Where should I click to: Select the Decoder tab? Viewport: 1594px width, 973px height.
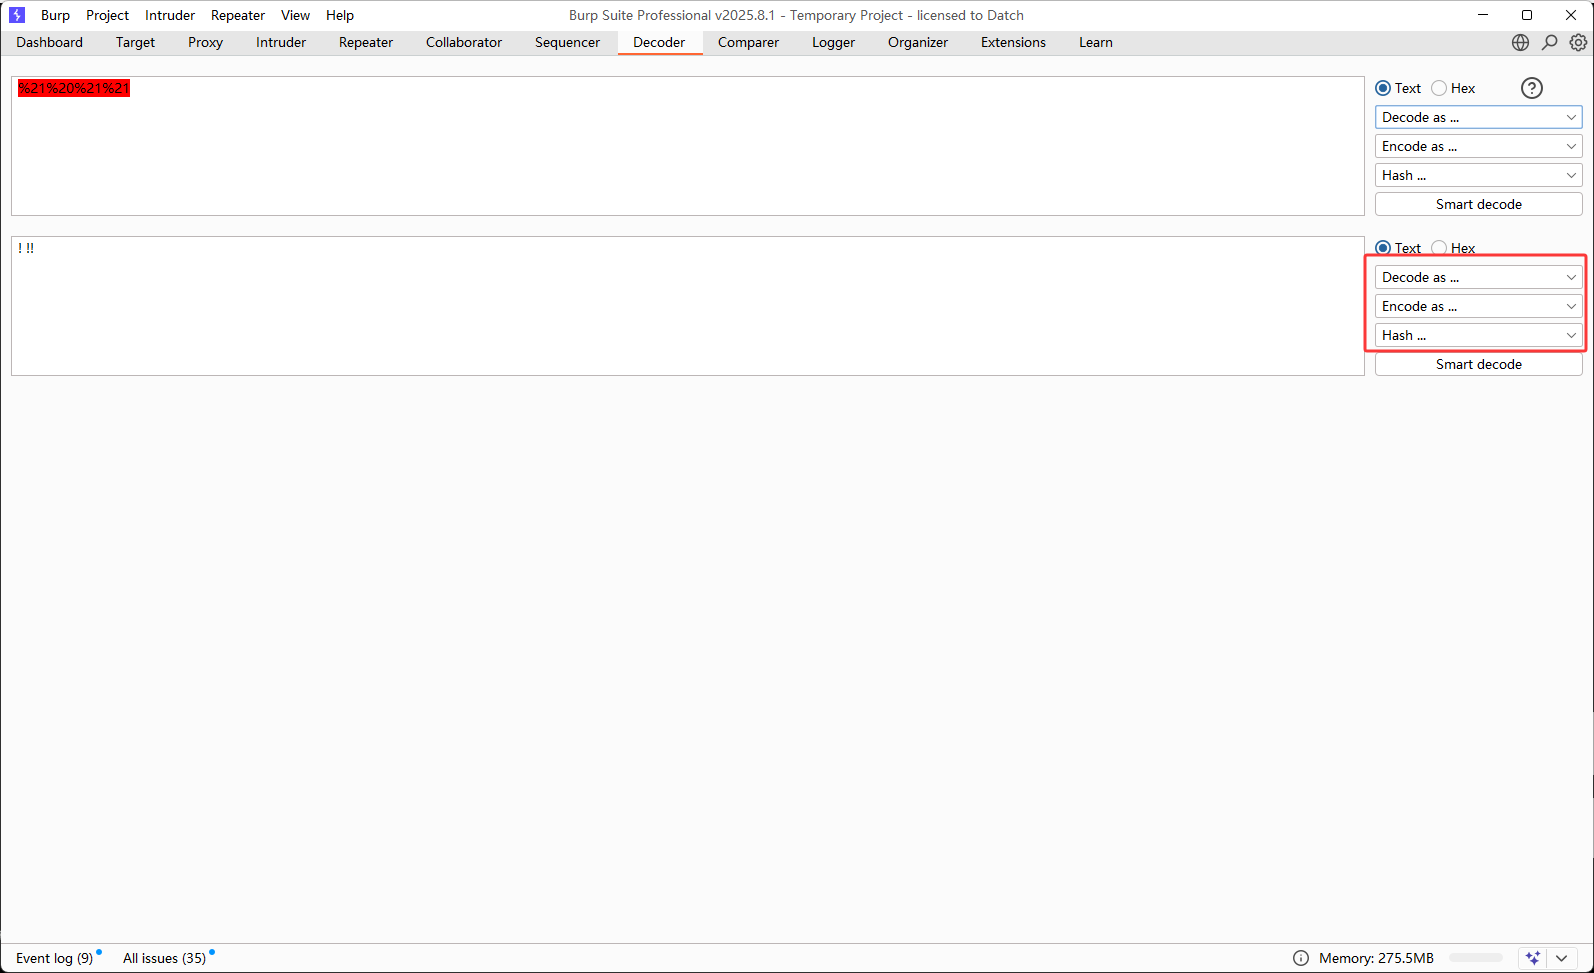[659, 42]
